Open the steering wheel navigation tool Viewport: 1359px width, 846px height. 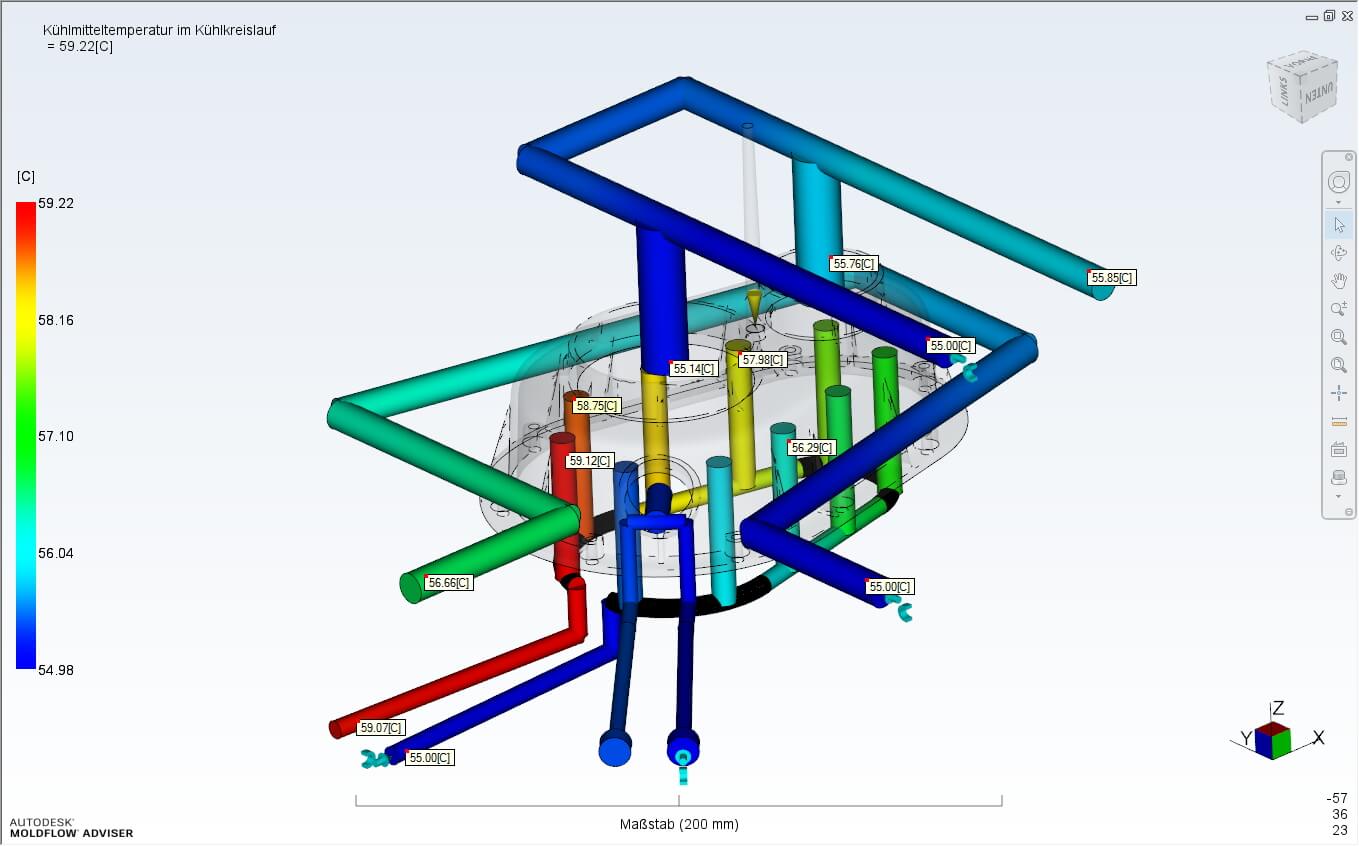(1338, 182)
